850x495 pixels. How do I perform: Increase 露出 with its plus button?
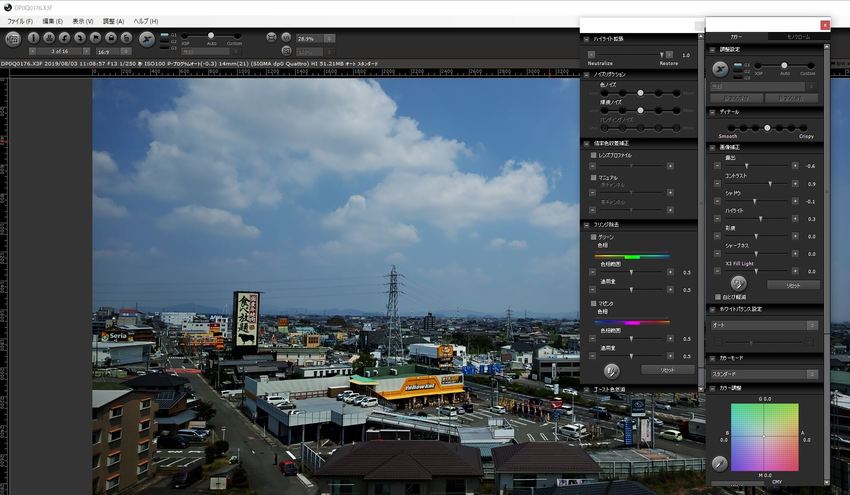tap(795, 166)
